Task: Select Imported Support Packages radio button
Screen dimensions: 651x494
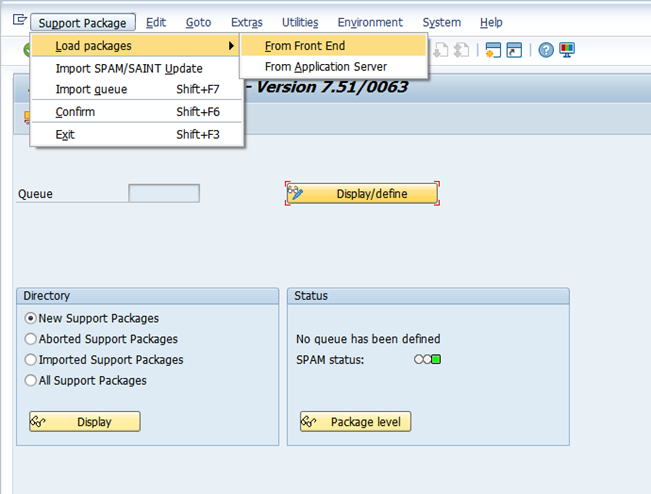Action: pos(30,359)
